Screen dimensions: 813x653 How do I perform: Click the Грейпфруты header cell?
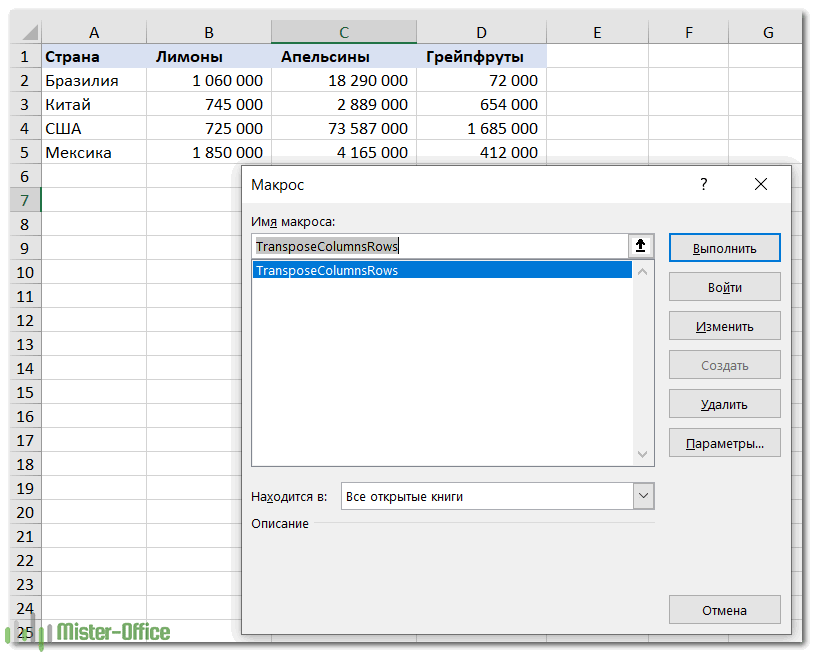click(x=481, y=57)
